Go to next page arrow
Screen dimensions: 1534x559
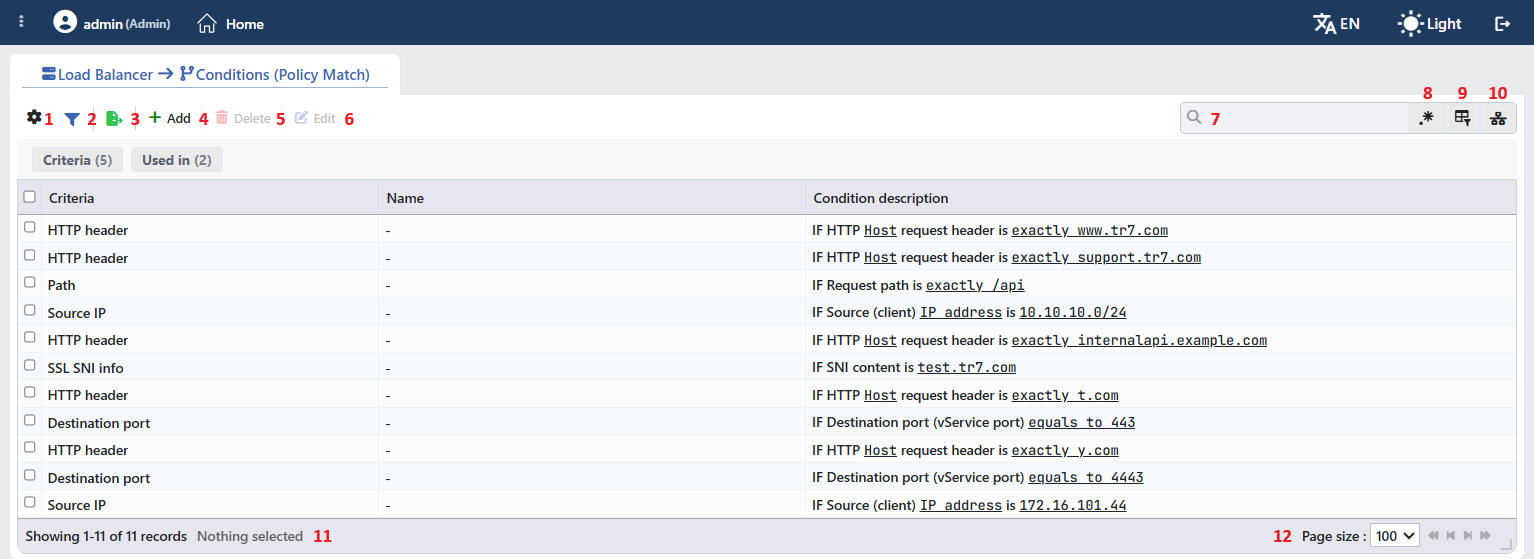[x=1467, y=536]
